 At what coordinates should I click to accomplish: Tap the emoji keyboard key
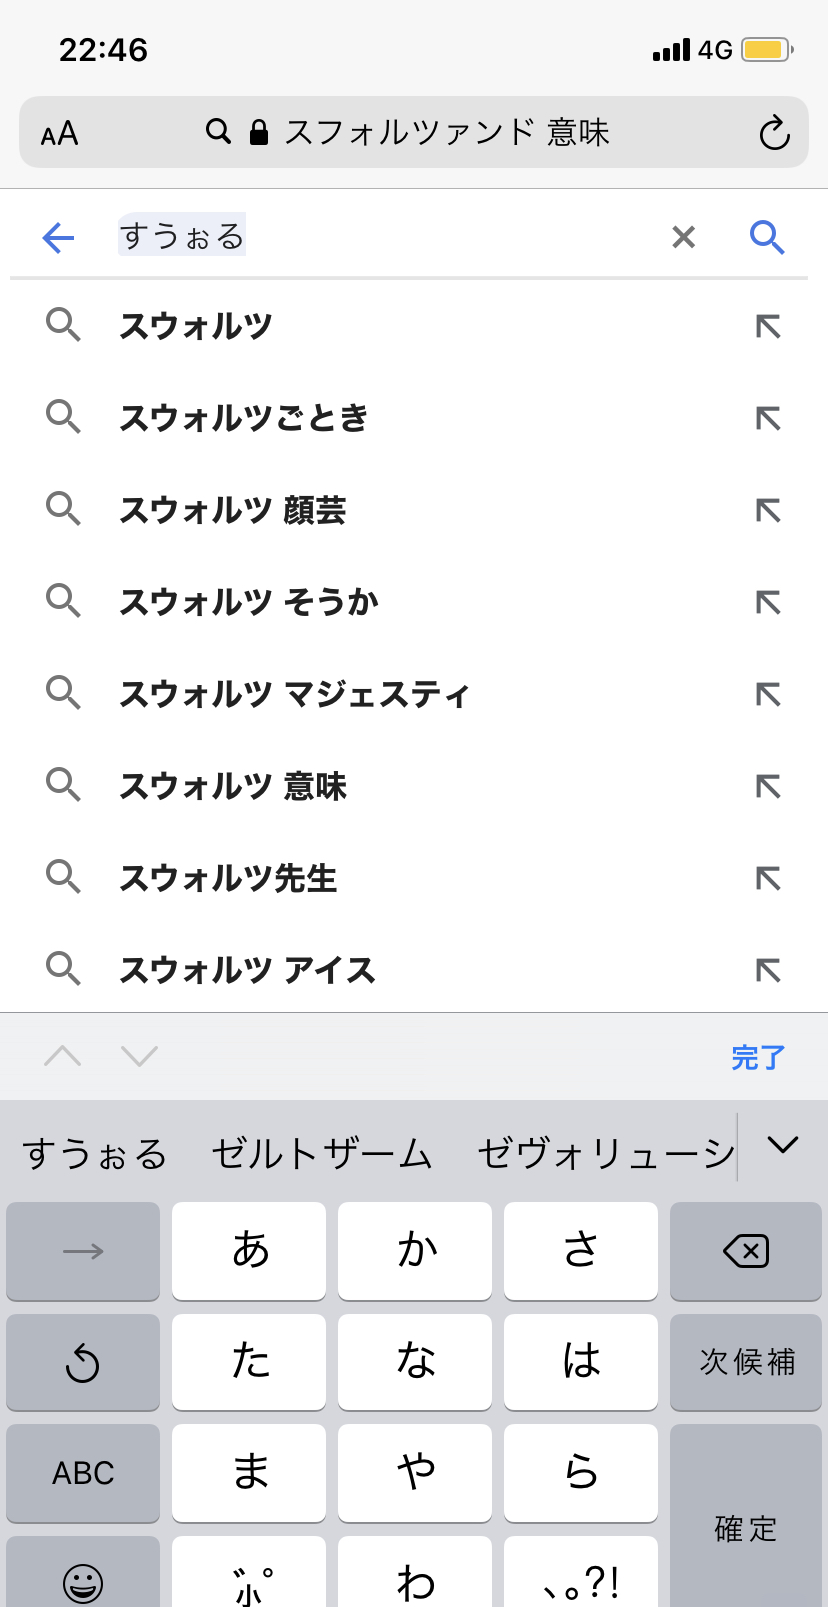[83, 1581]
